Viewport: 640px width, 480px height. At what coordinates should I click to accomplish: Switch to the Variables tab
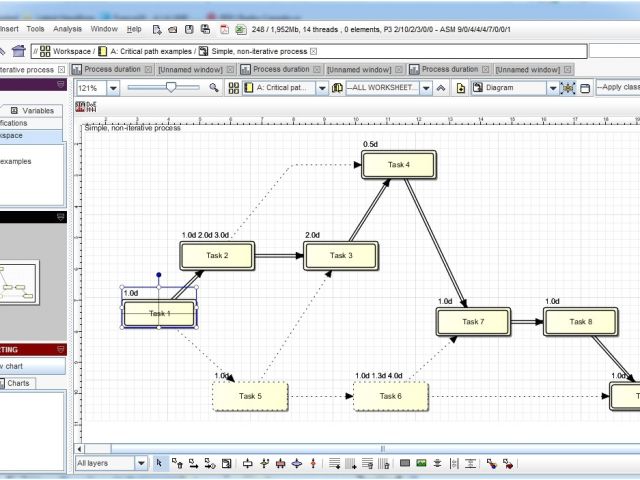coord(38,110)
